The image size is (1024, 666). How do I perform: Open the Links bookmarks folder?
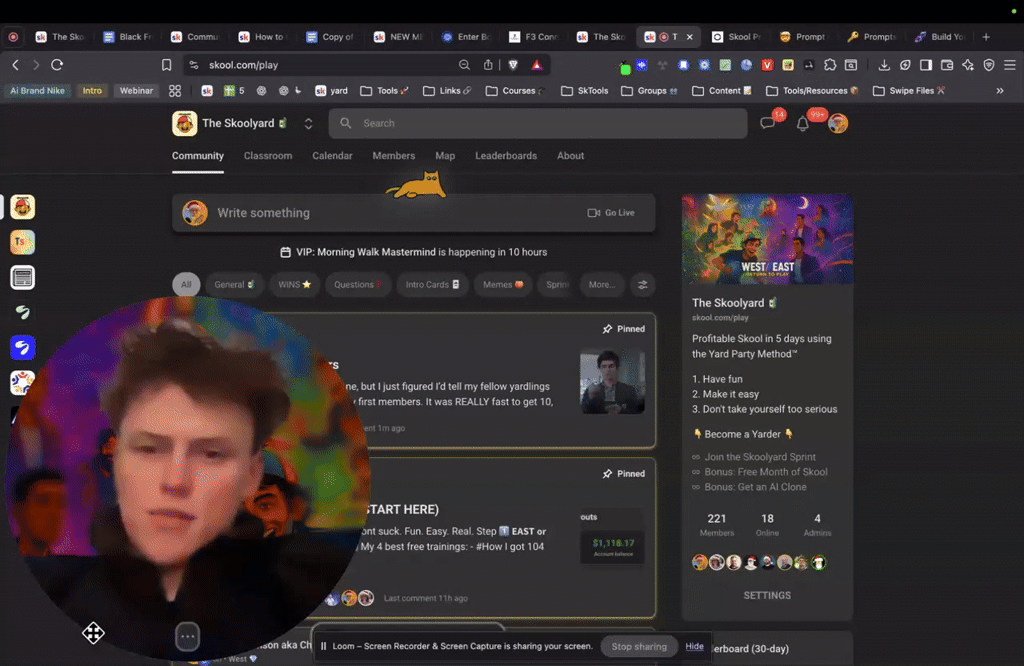tap(447, 91)
